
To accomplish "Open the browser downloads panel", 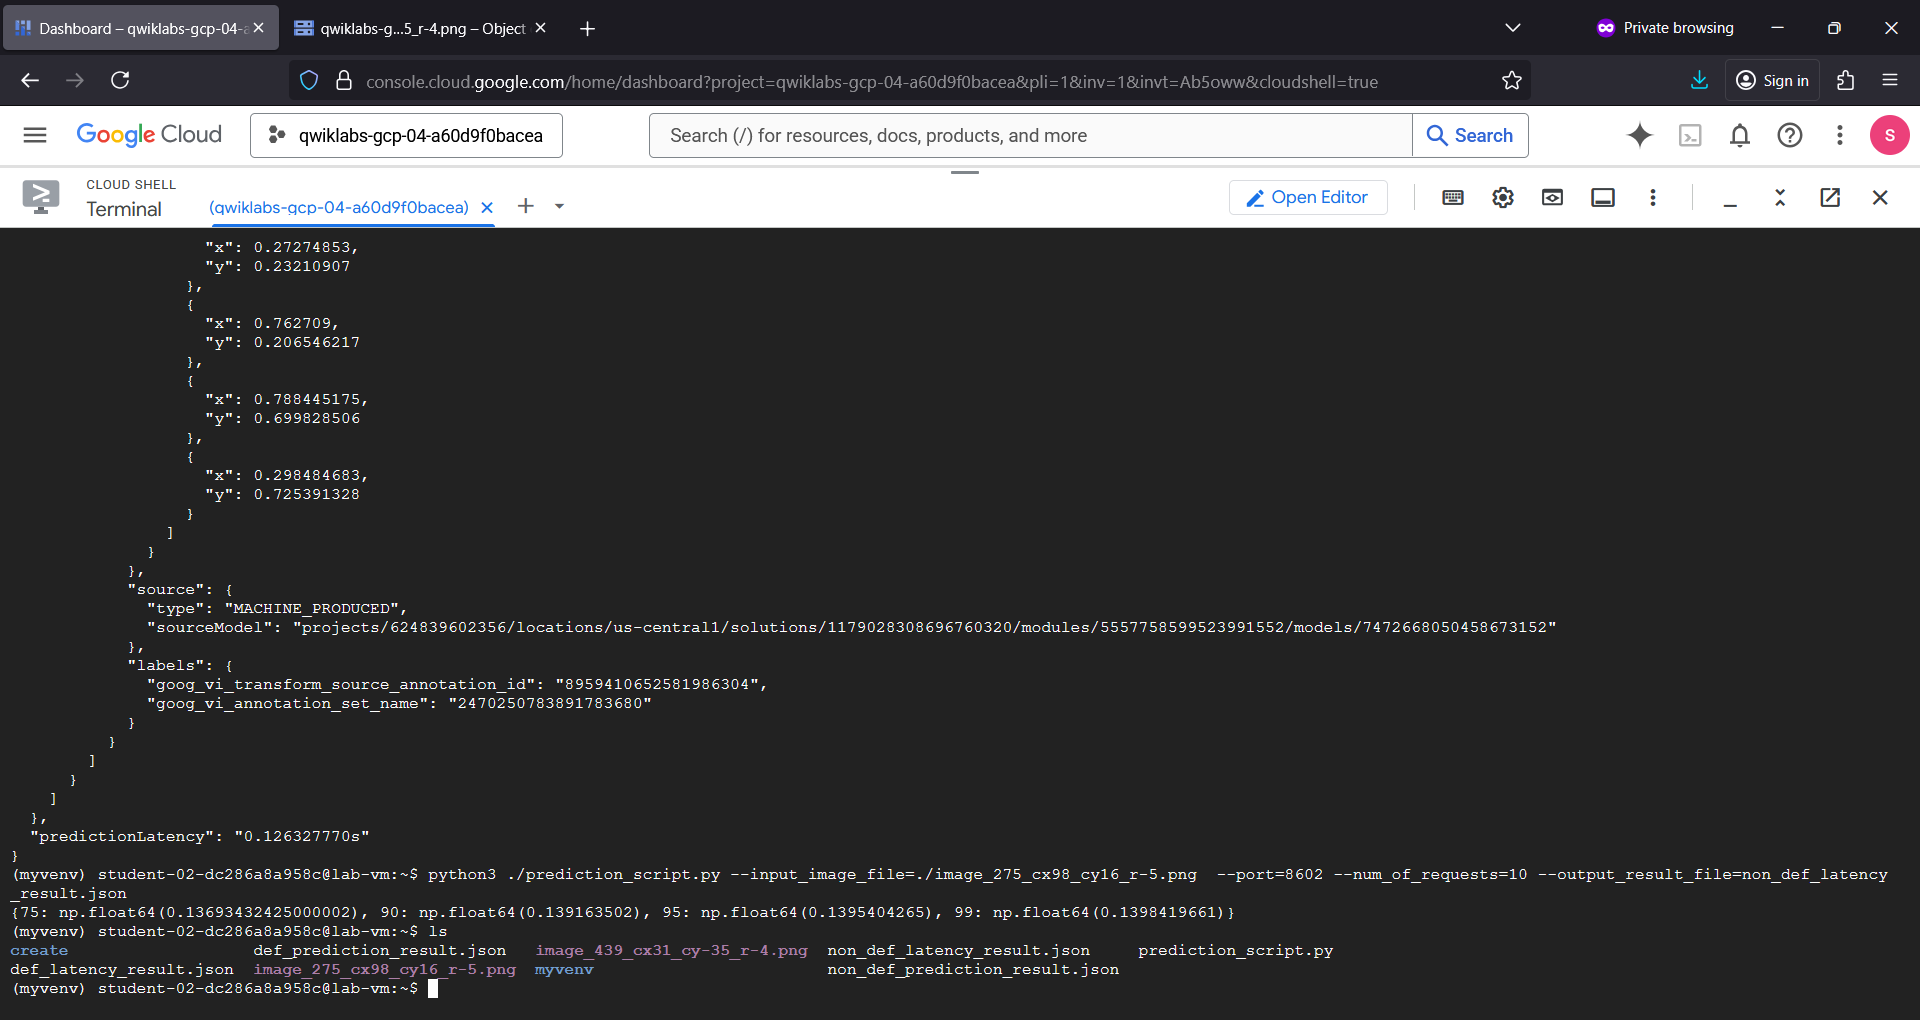I will [1699, 80].
